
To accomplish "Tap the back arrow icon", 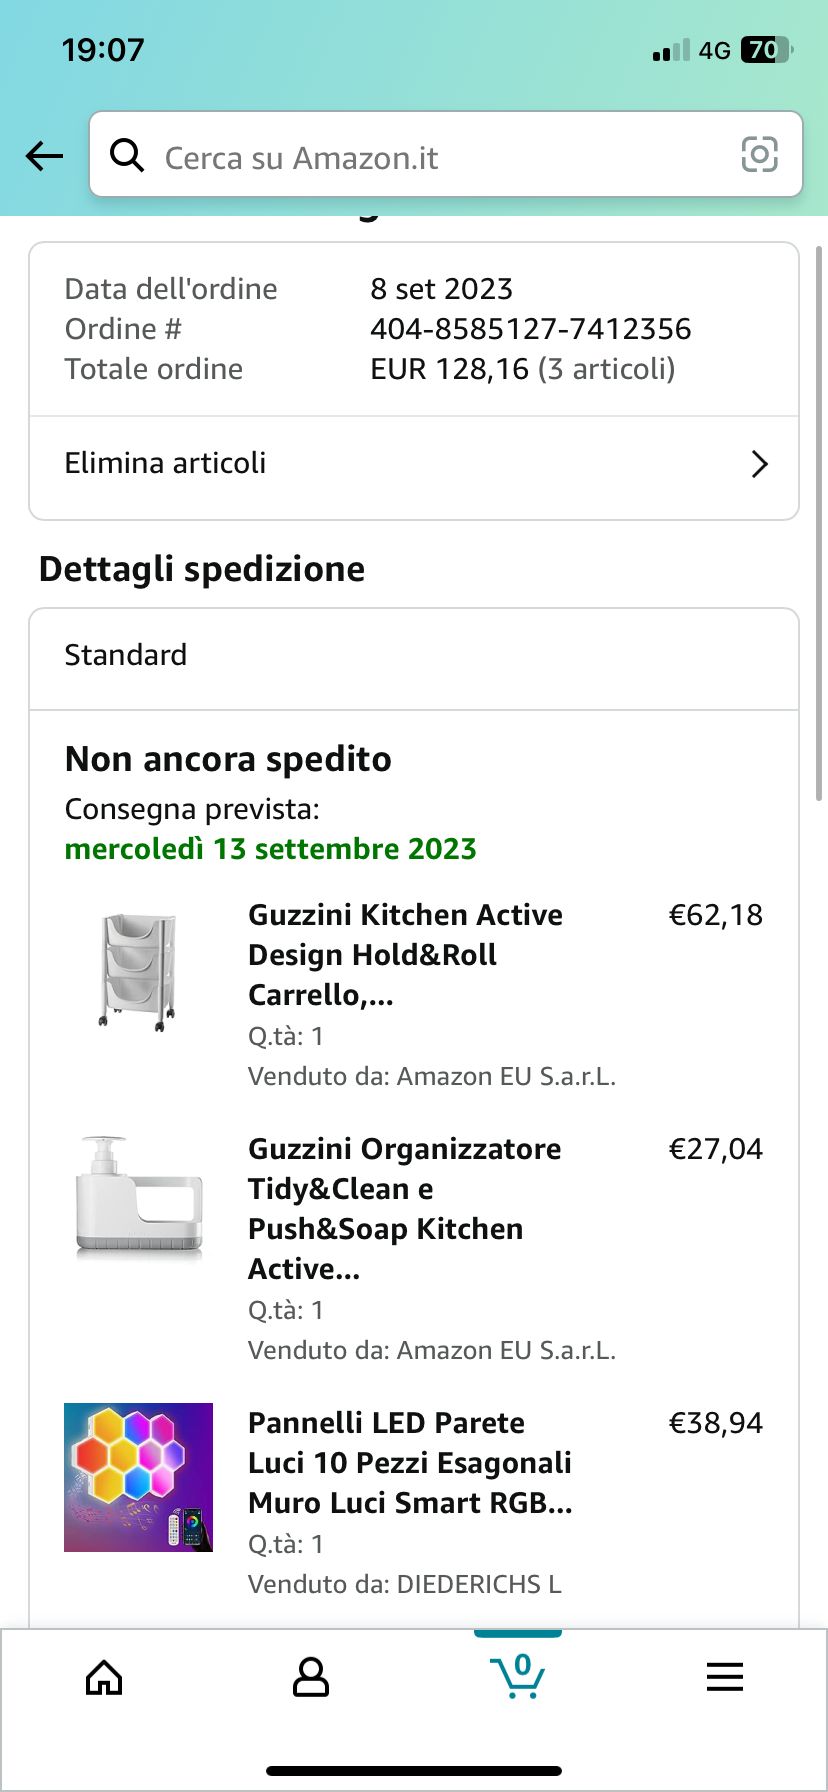I will (x=44, y=156).
